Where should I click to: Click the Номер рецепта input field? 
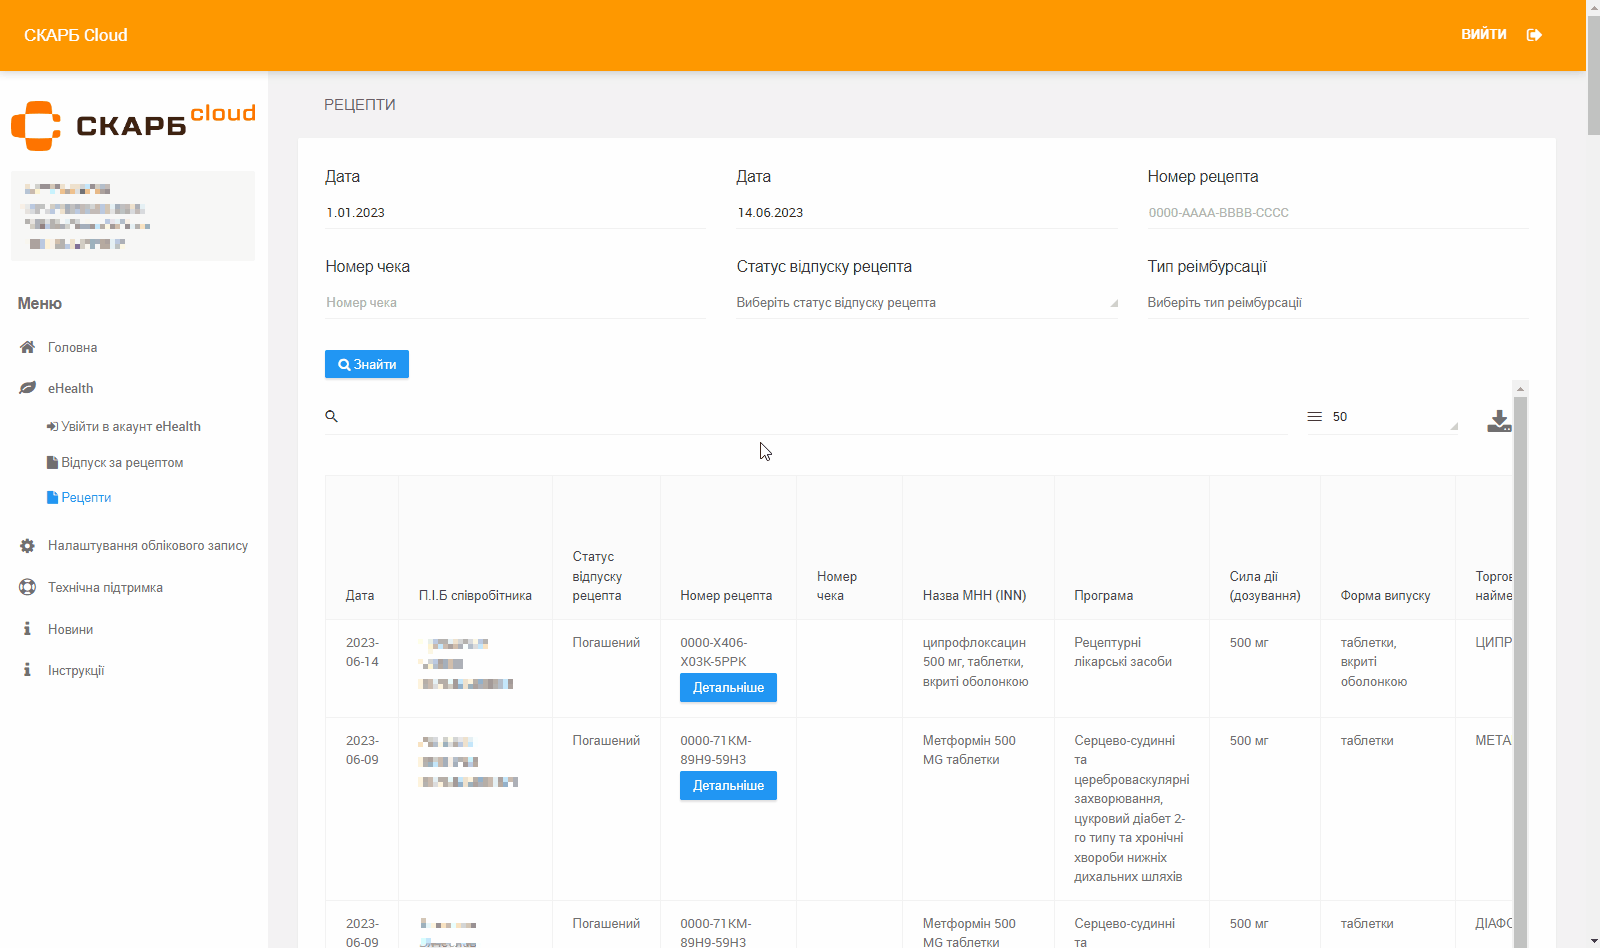[x=1336, y=213]
